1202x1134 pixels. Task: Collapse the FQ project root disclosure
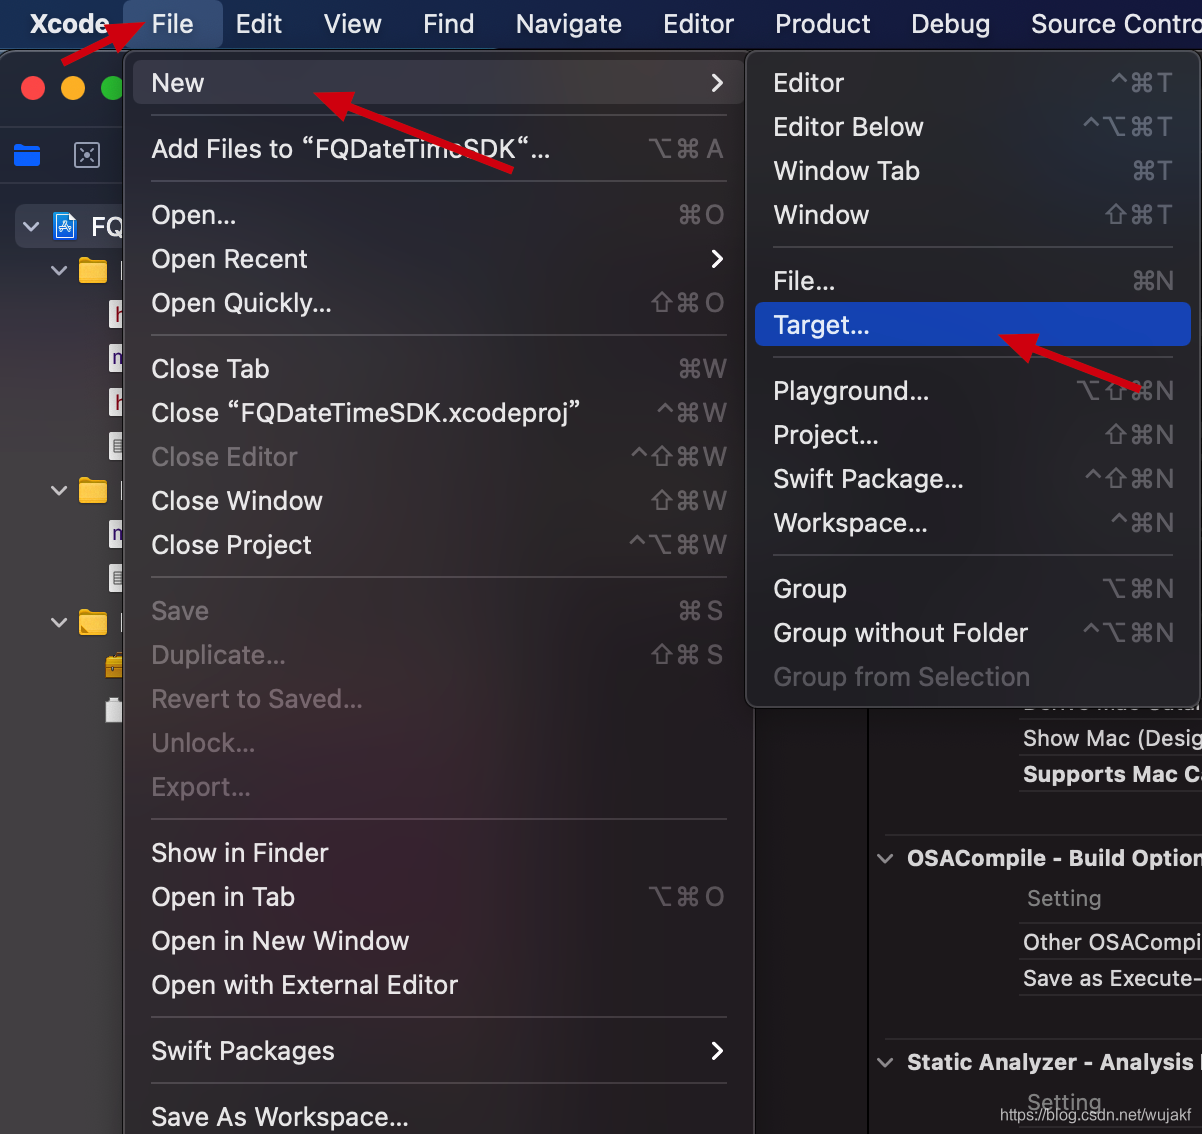[x=31, y=227]
